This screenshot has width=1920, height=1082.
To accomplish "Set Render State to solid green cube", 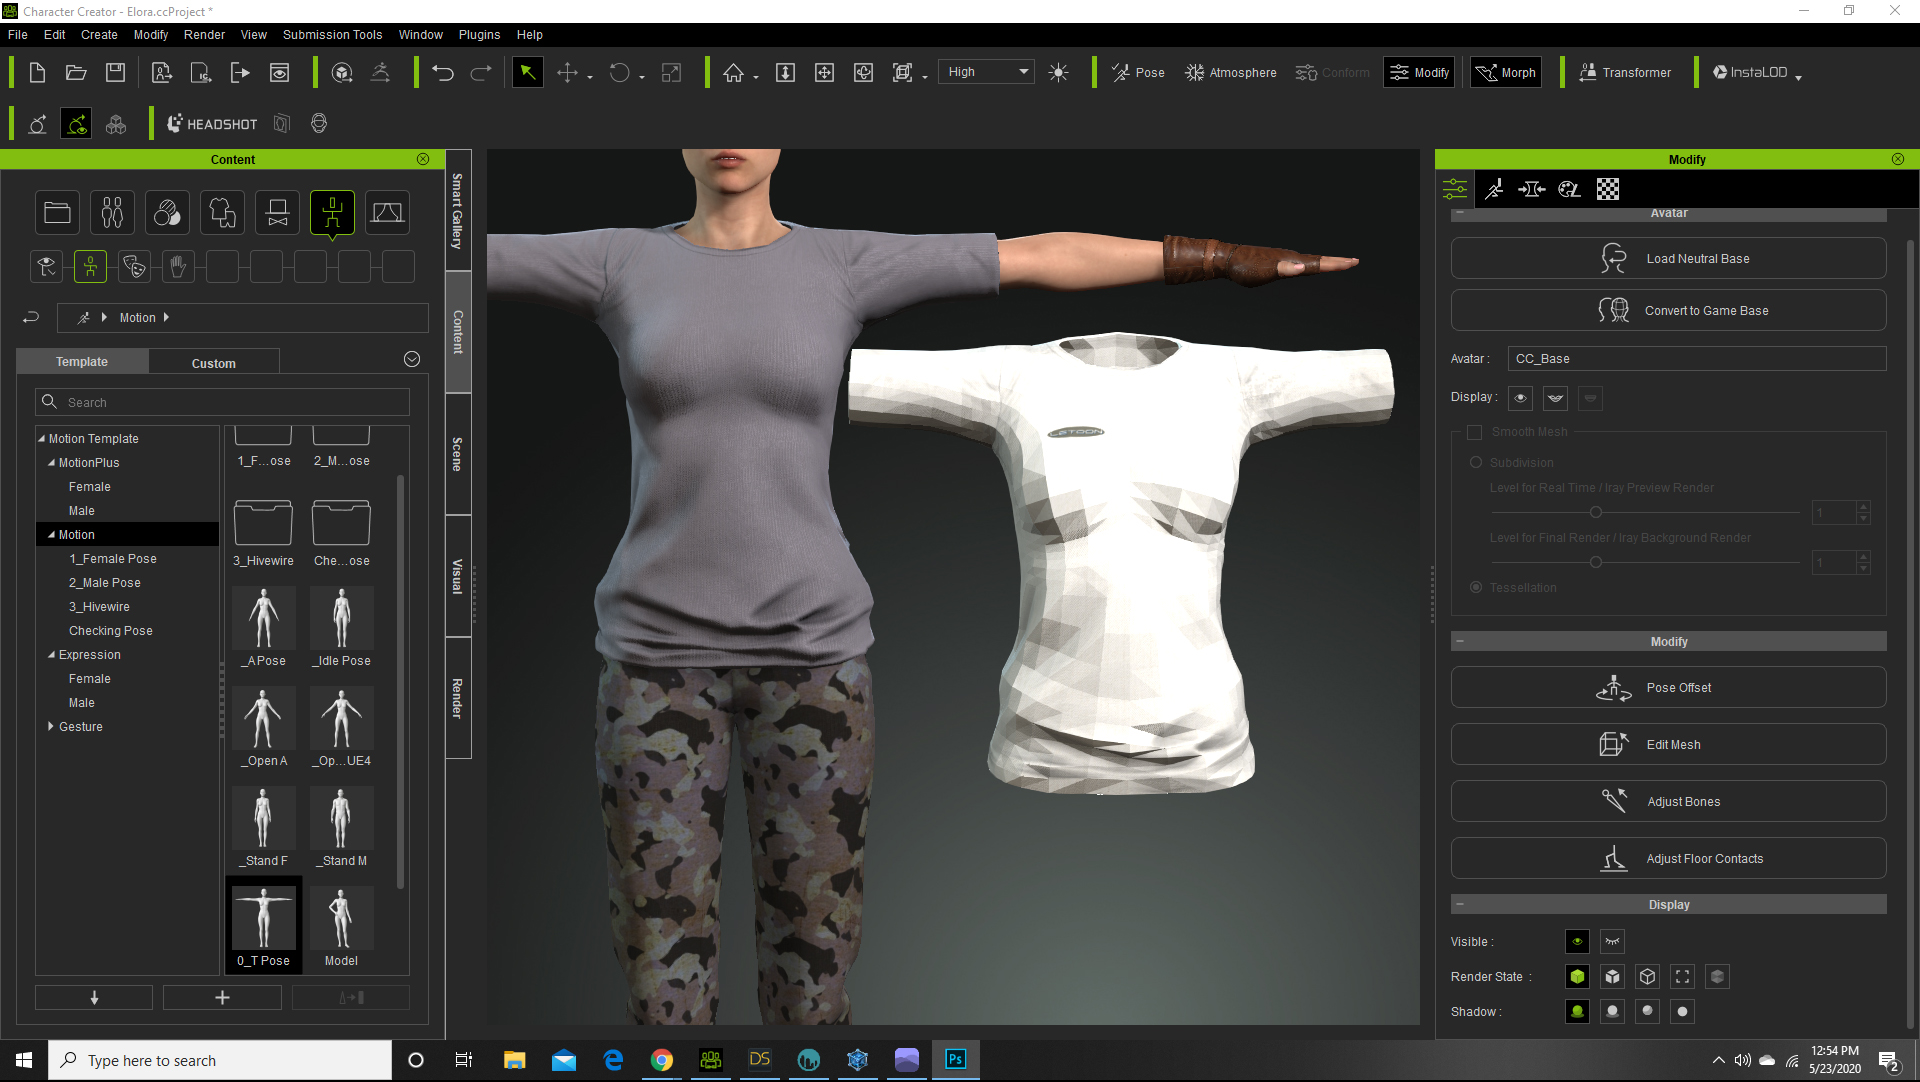I will tap(1577, 976).
